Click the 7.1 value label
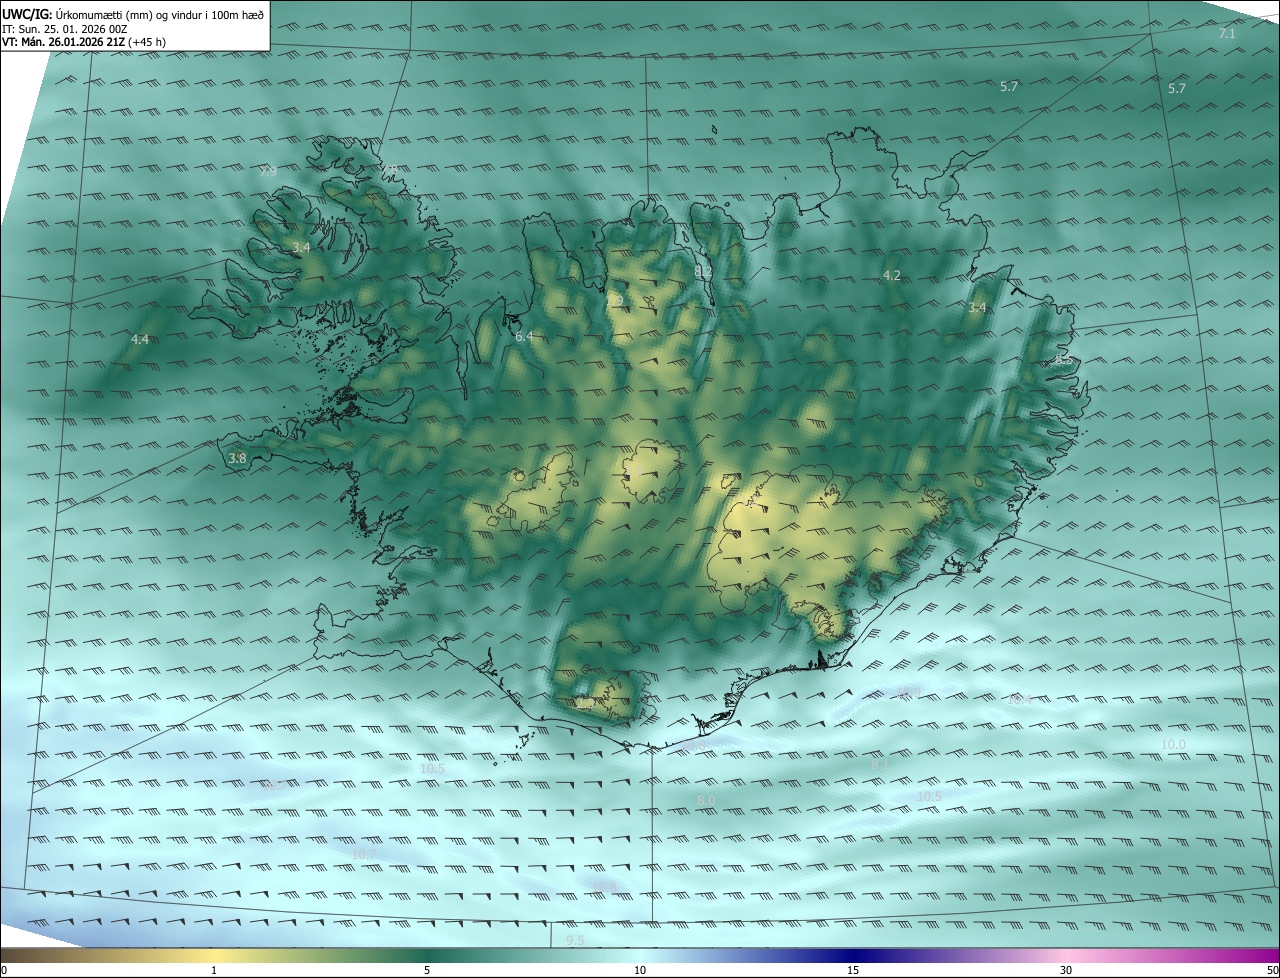 pyautogui.click(x=1227, y=34)
